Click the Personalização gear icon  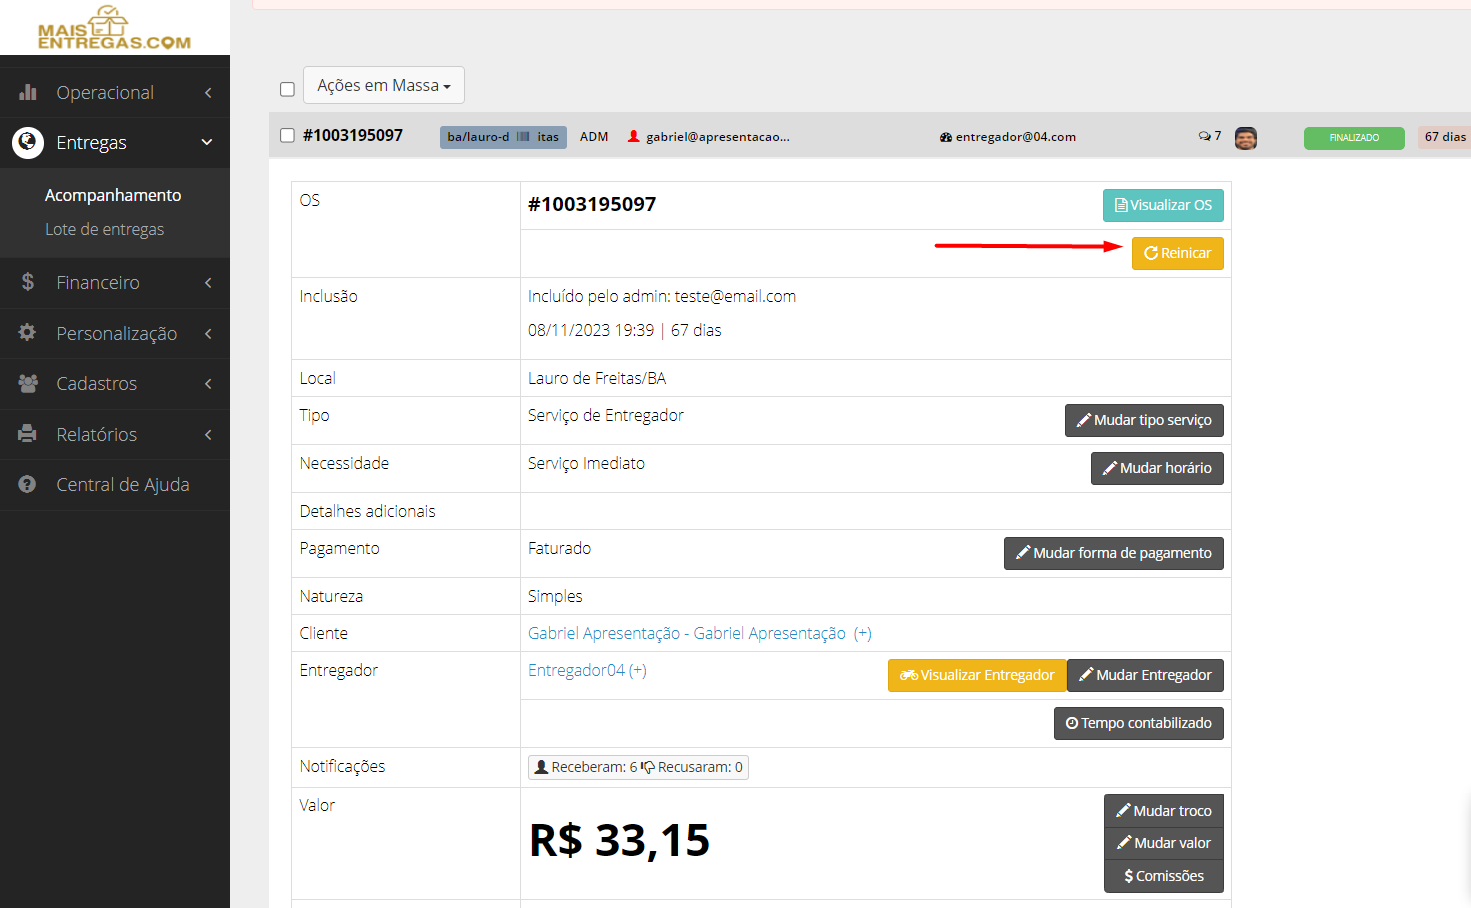tap(28, 332)
